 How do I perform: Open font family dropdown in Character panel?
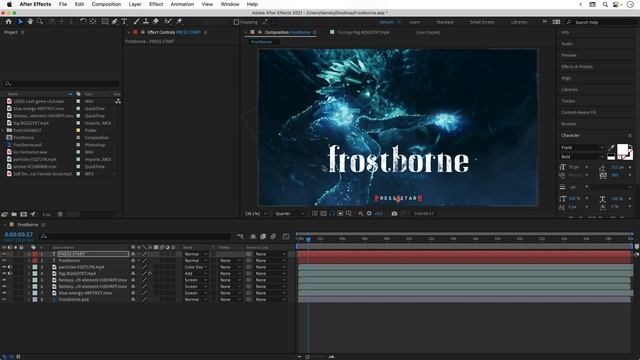582,148
